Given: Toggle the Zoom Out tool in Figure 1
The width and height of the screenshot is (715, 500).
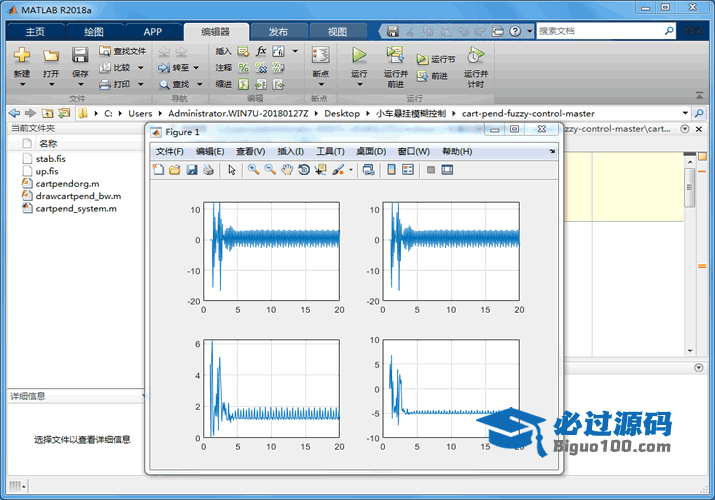Looking at the screenshot, I should (x=270, y=170).
